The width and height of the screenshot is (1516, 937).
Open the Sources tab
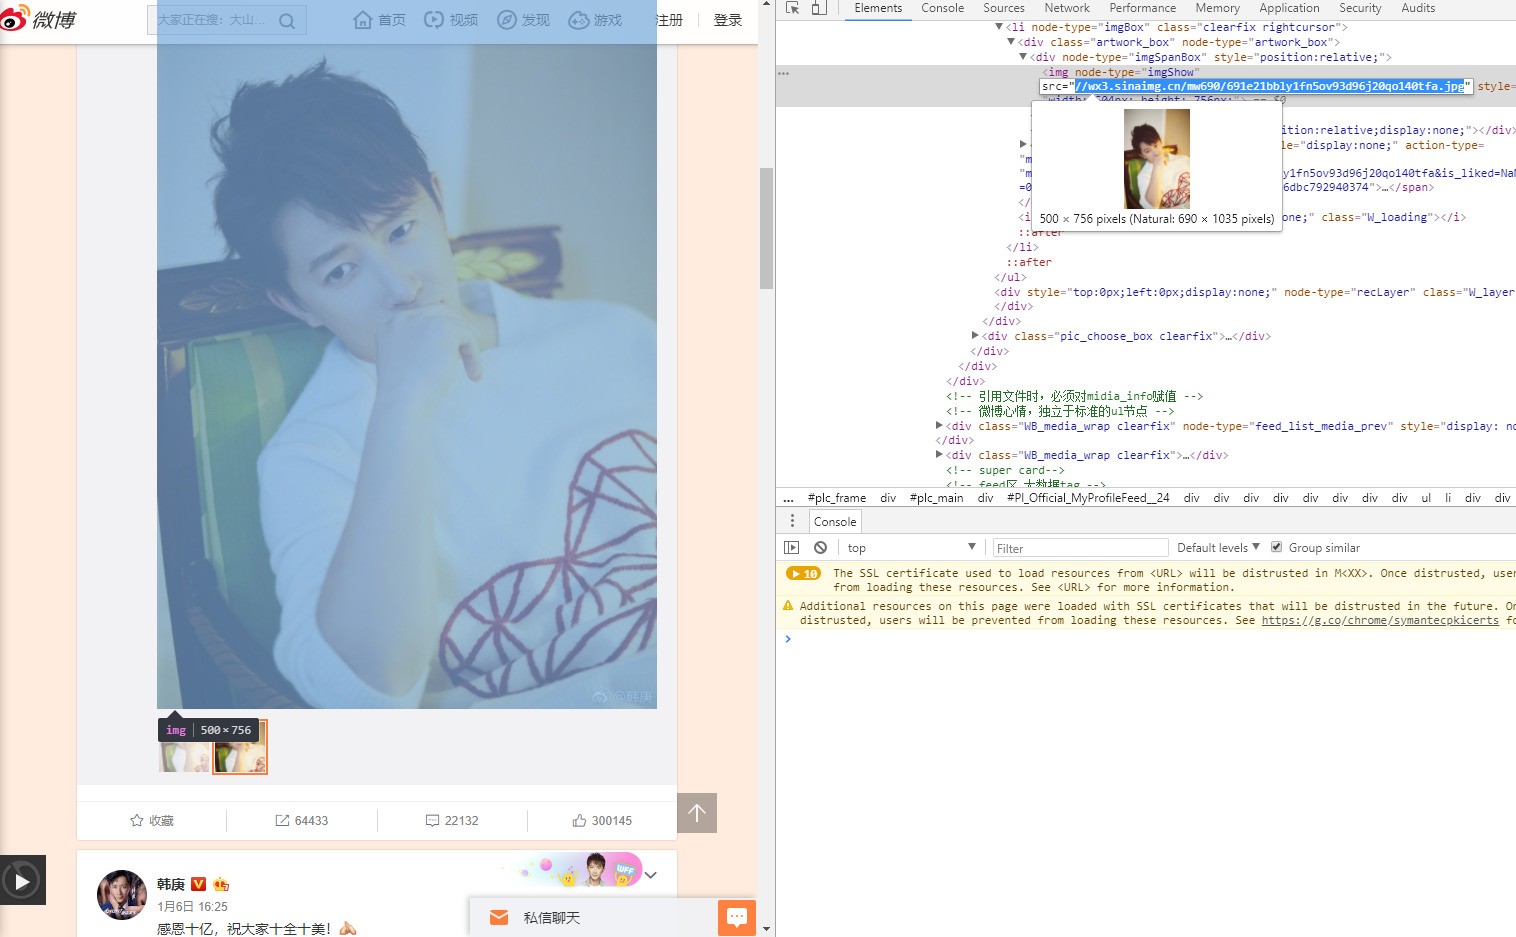(1004, 8)
